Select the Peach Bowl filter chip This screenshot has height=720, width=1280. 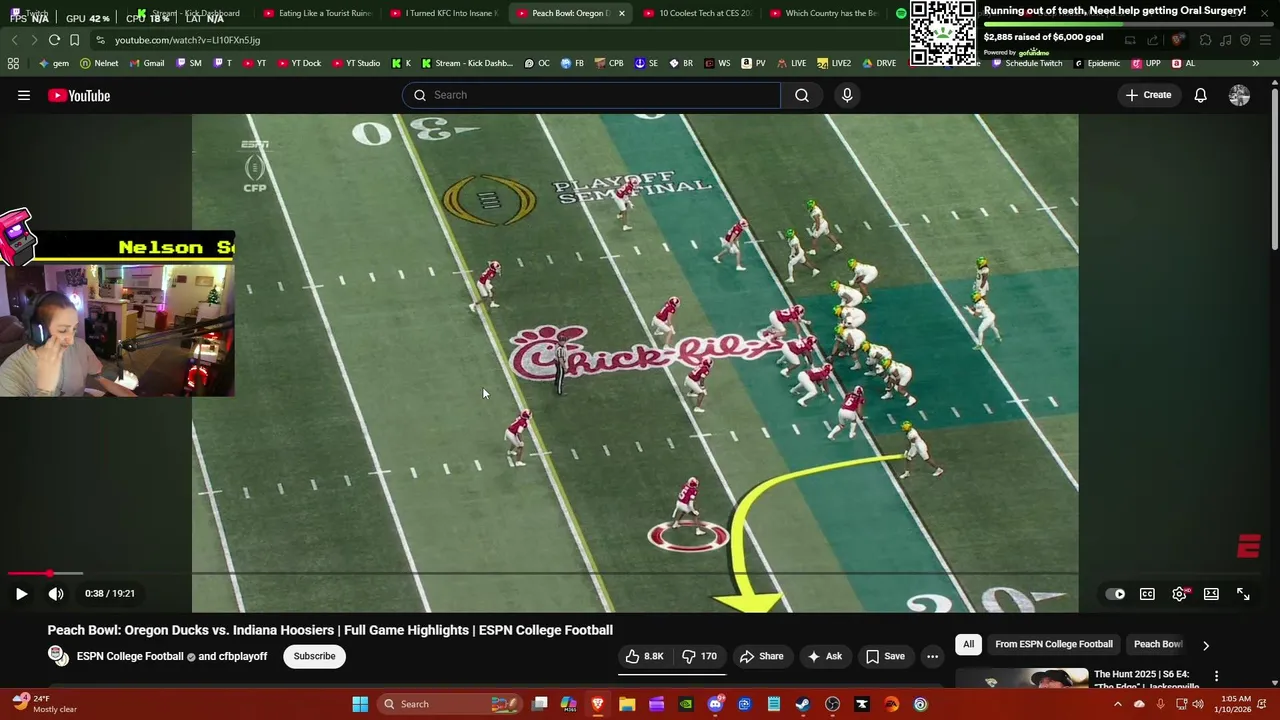tap(1157, 644)
